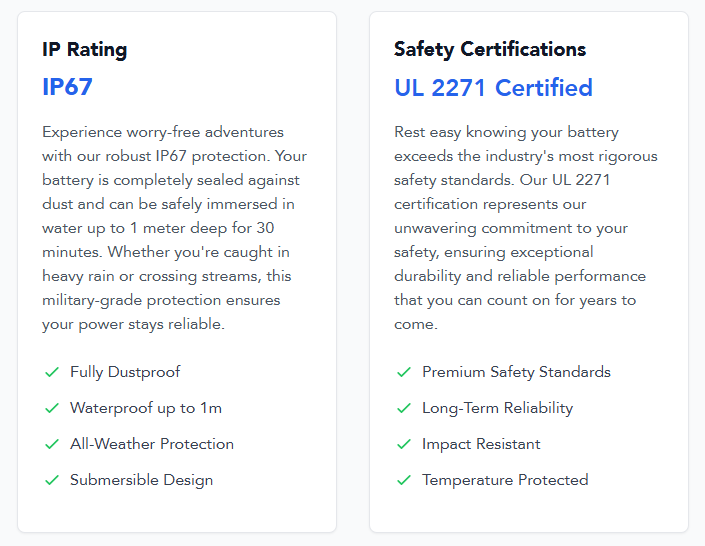Select the checkmark icon for All-Weather Protection
Screen dimensions: 705x546
(52, 444)
